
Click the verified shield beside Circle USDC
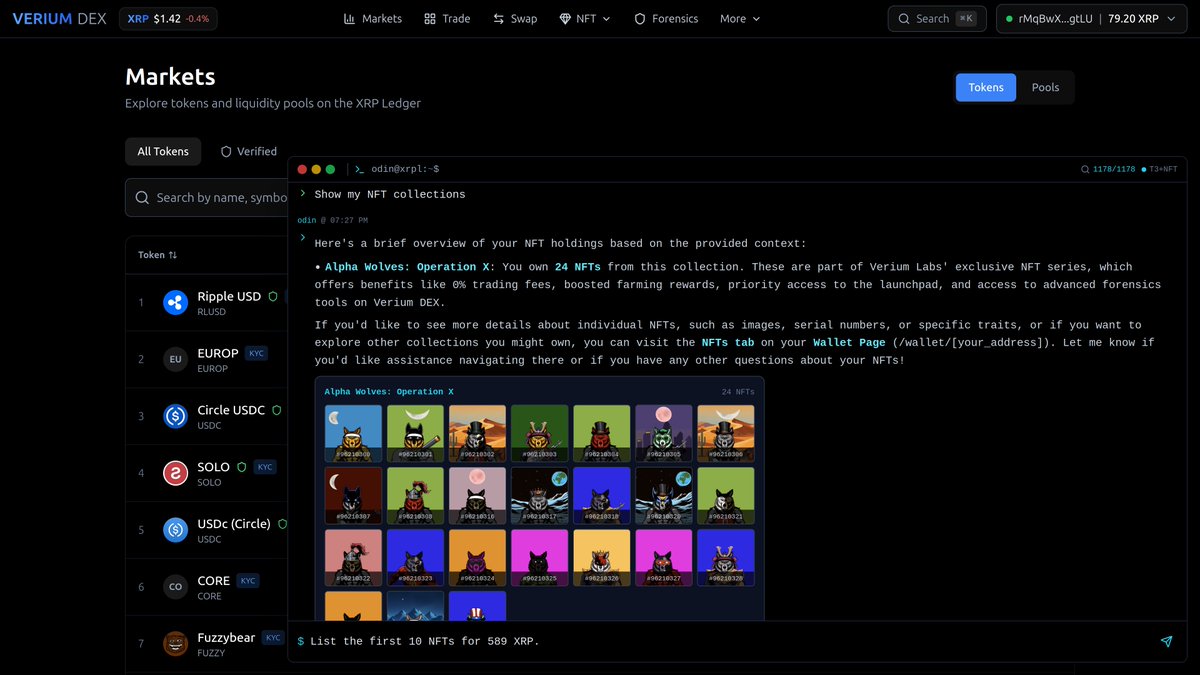click(277, 410)
